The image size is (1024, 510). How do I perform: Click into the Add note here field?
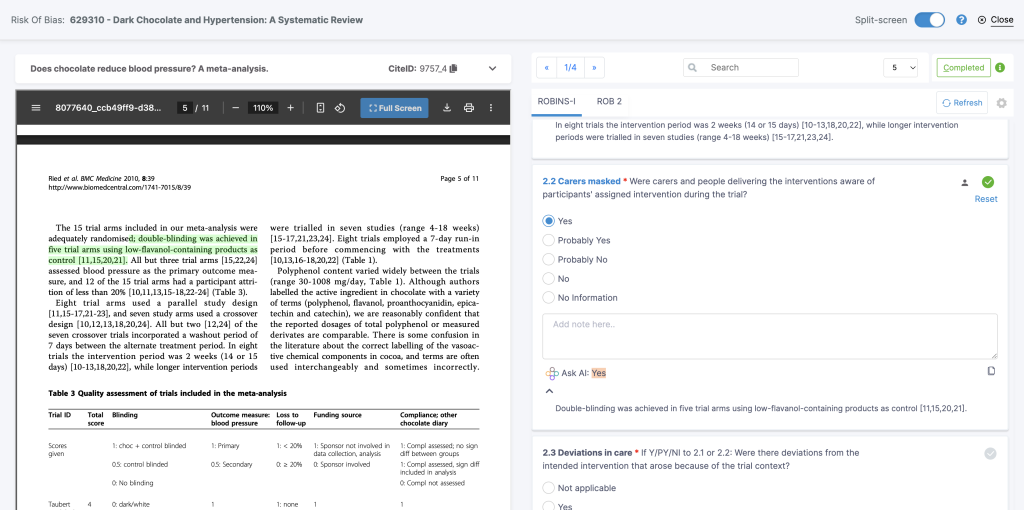click(x=770, y=336)
